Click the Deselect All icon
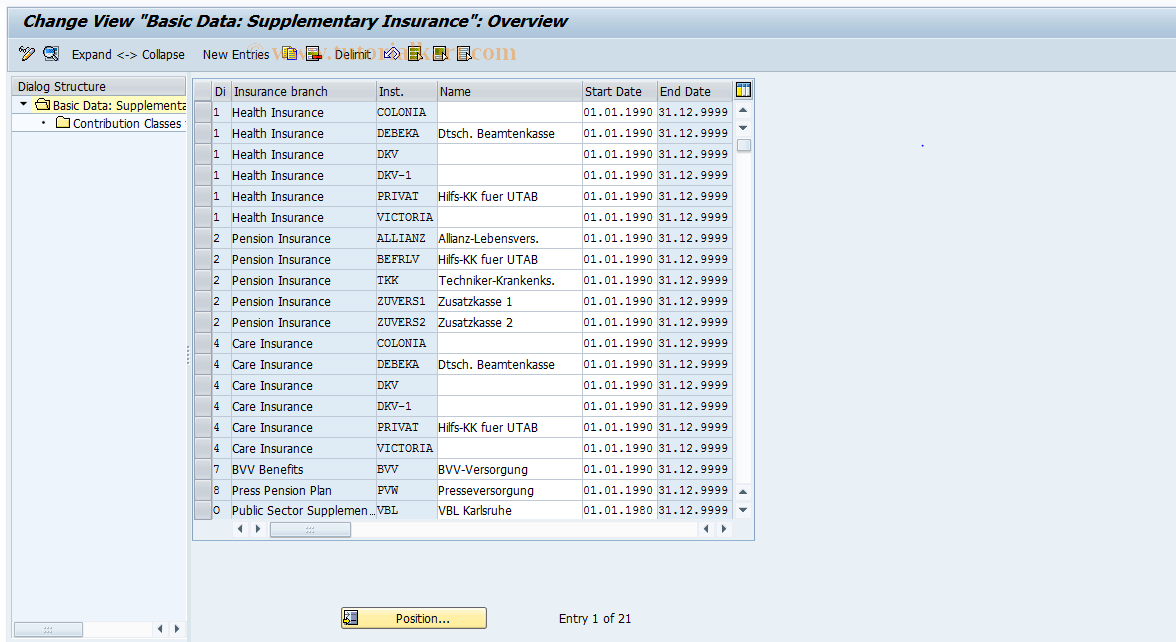 464,53
